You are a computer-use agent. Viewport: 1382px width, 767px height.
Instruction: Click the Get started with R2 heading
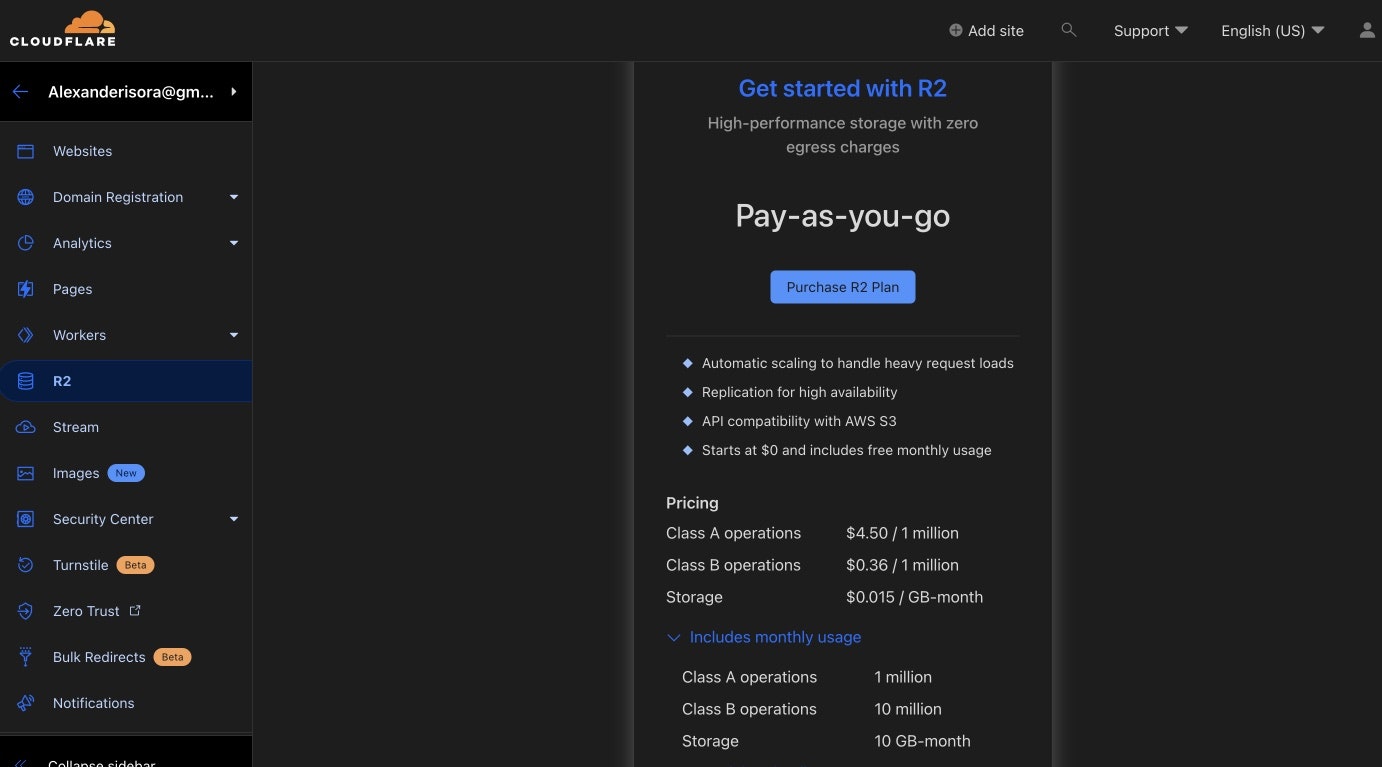pyautogui.click(x=842, y=88)
